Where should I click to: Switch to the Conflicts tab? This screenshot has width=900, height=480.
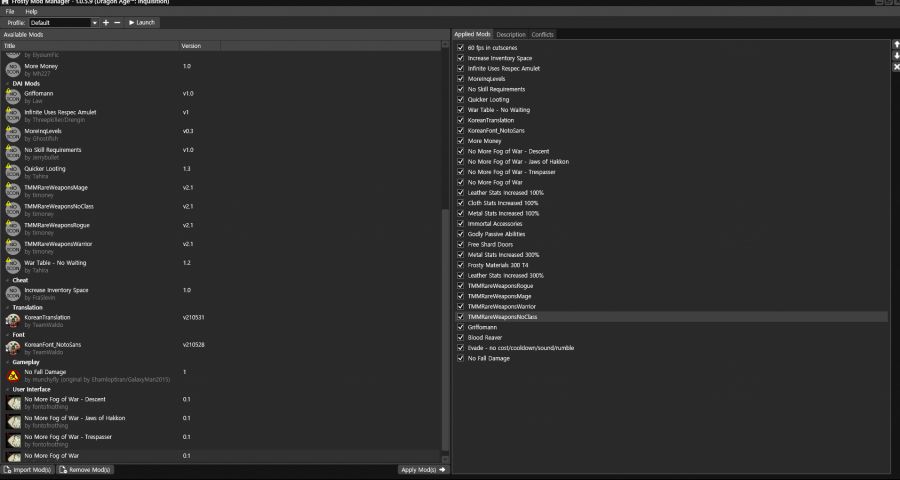pos(542,35)
